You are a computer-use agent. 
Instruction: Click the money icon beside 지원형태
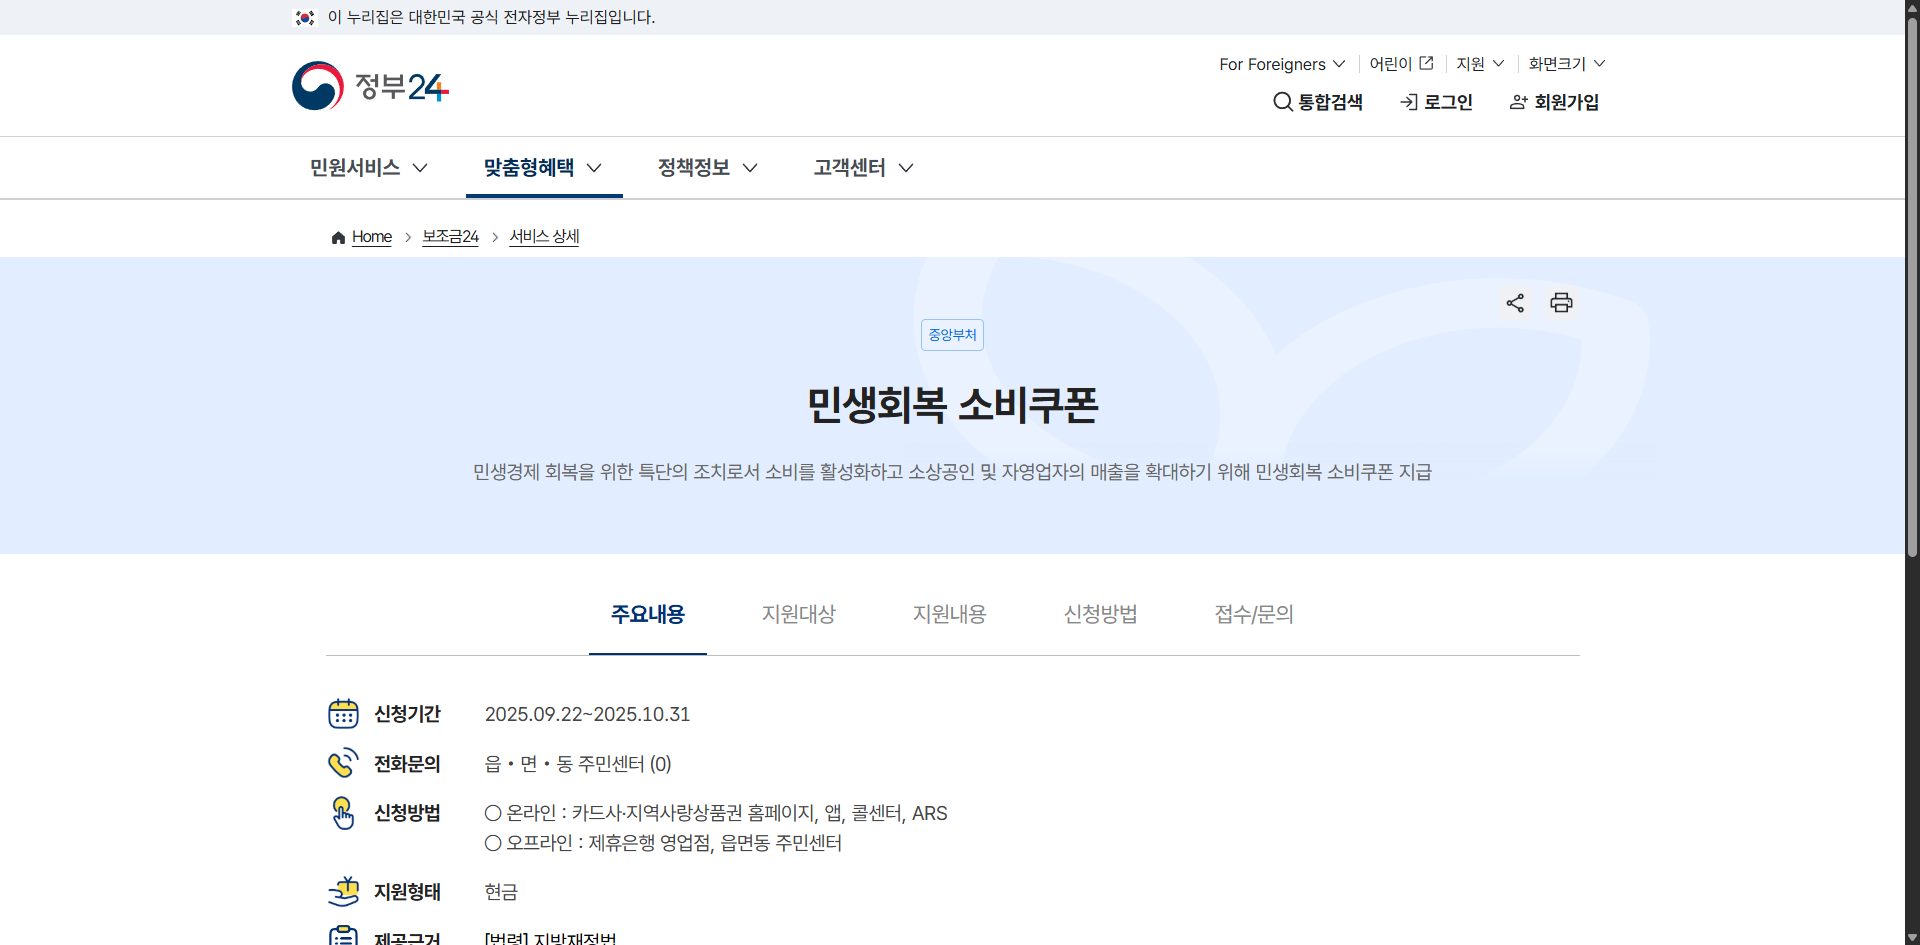[344, 890]
